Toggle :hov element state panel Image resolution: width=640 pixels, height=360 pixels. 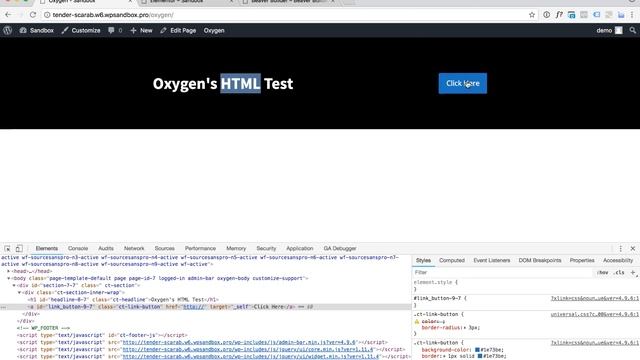602,272
